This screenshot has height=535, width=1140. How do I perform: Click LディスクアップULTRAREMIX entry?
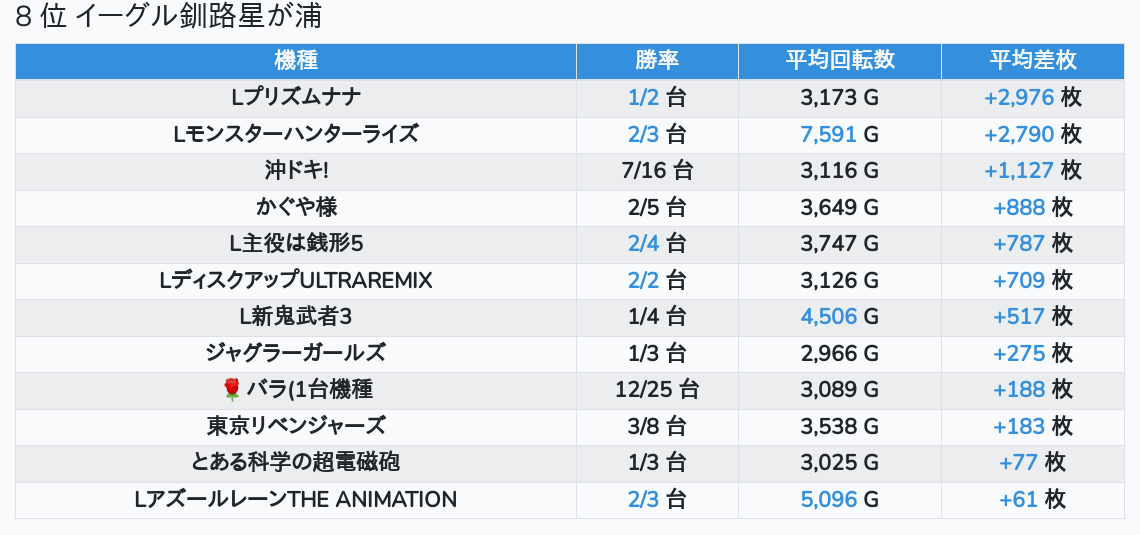(x=295, y=280)
